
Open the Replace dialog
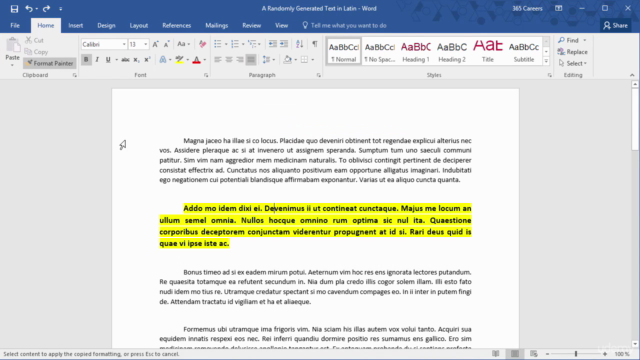click(x=573, y=52)
